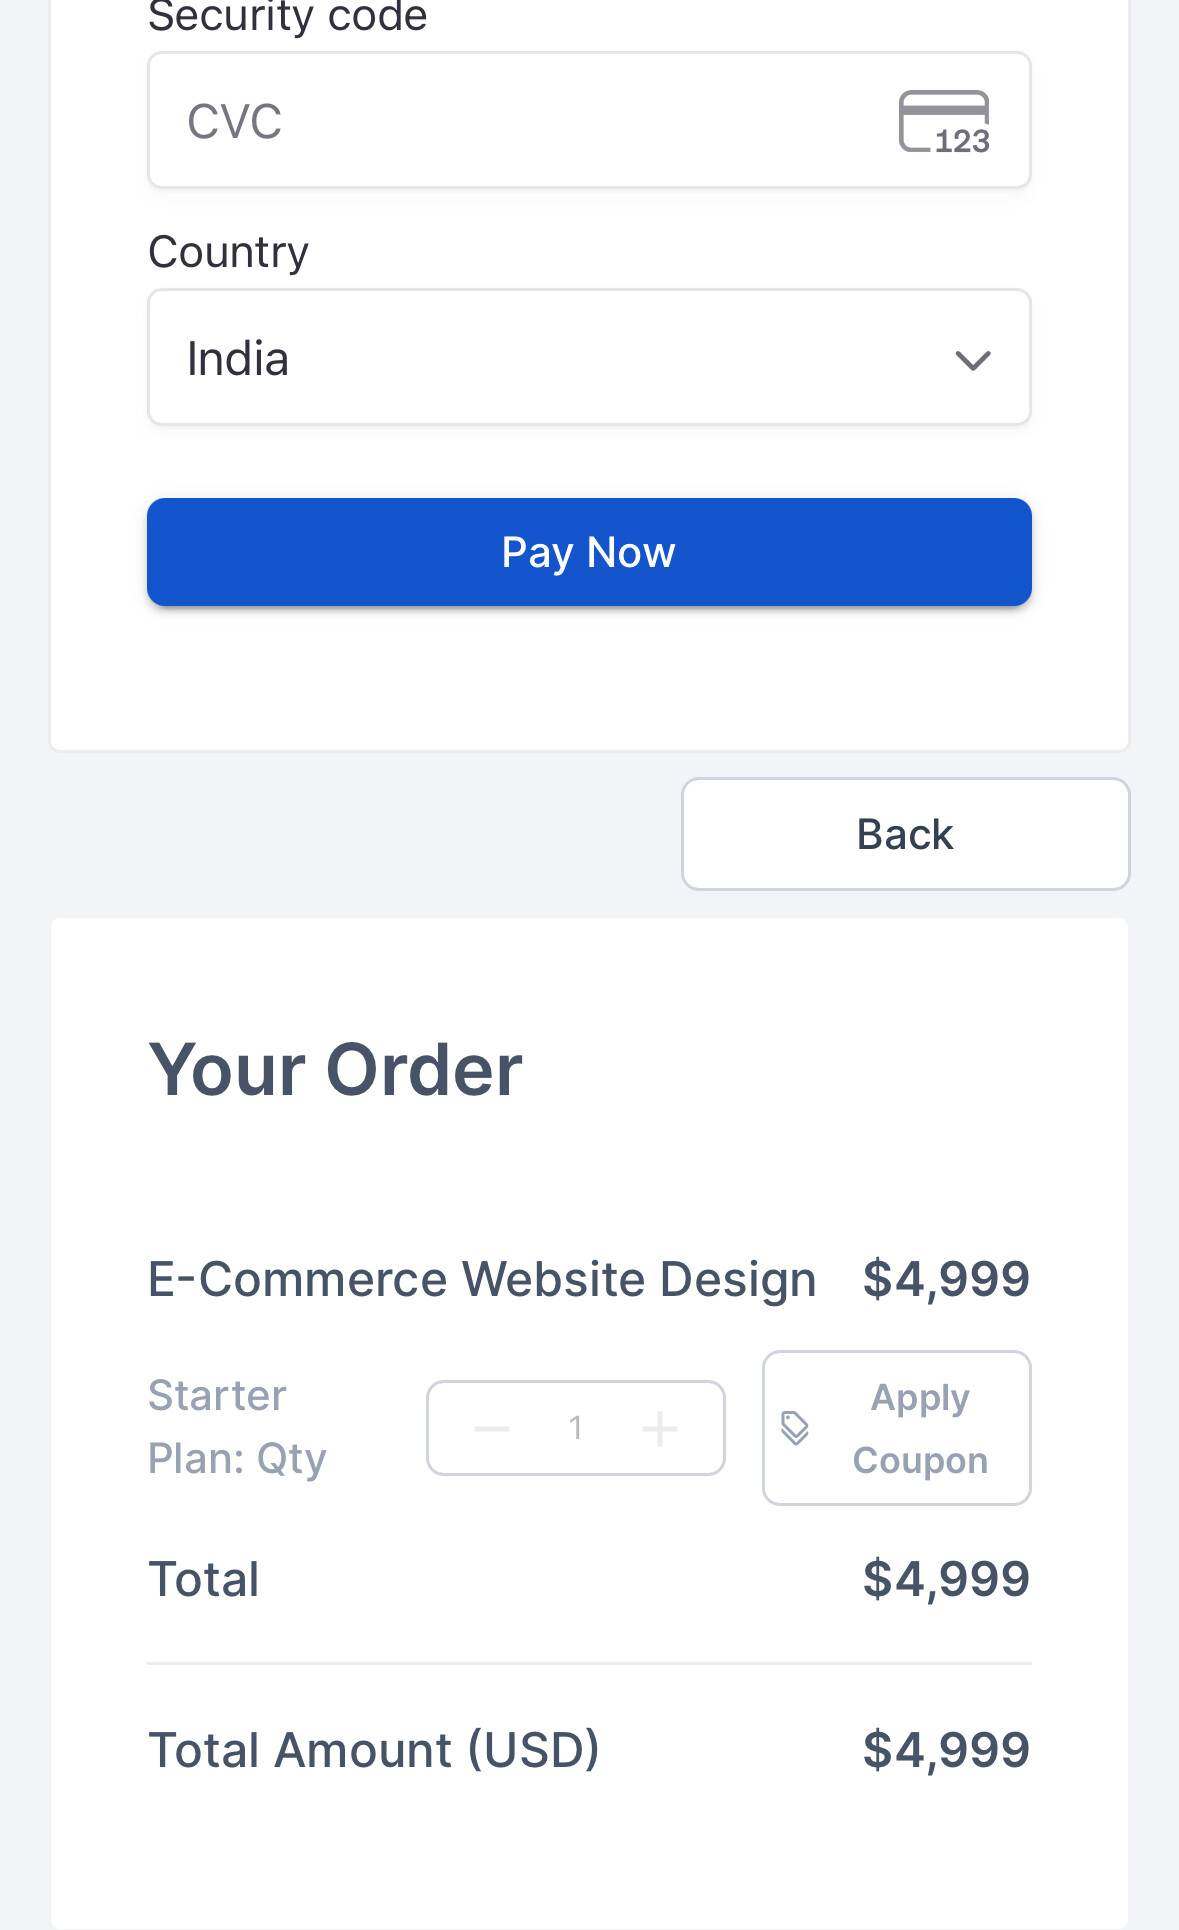This screenshot has height=1930, width=1179.
Task: Click the chevron arrow beside India
Action: coord(972,360)
